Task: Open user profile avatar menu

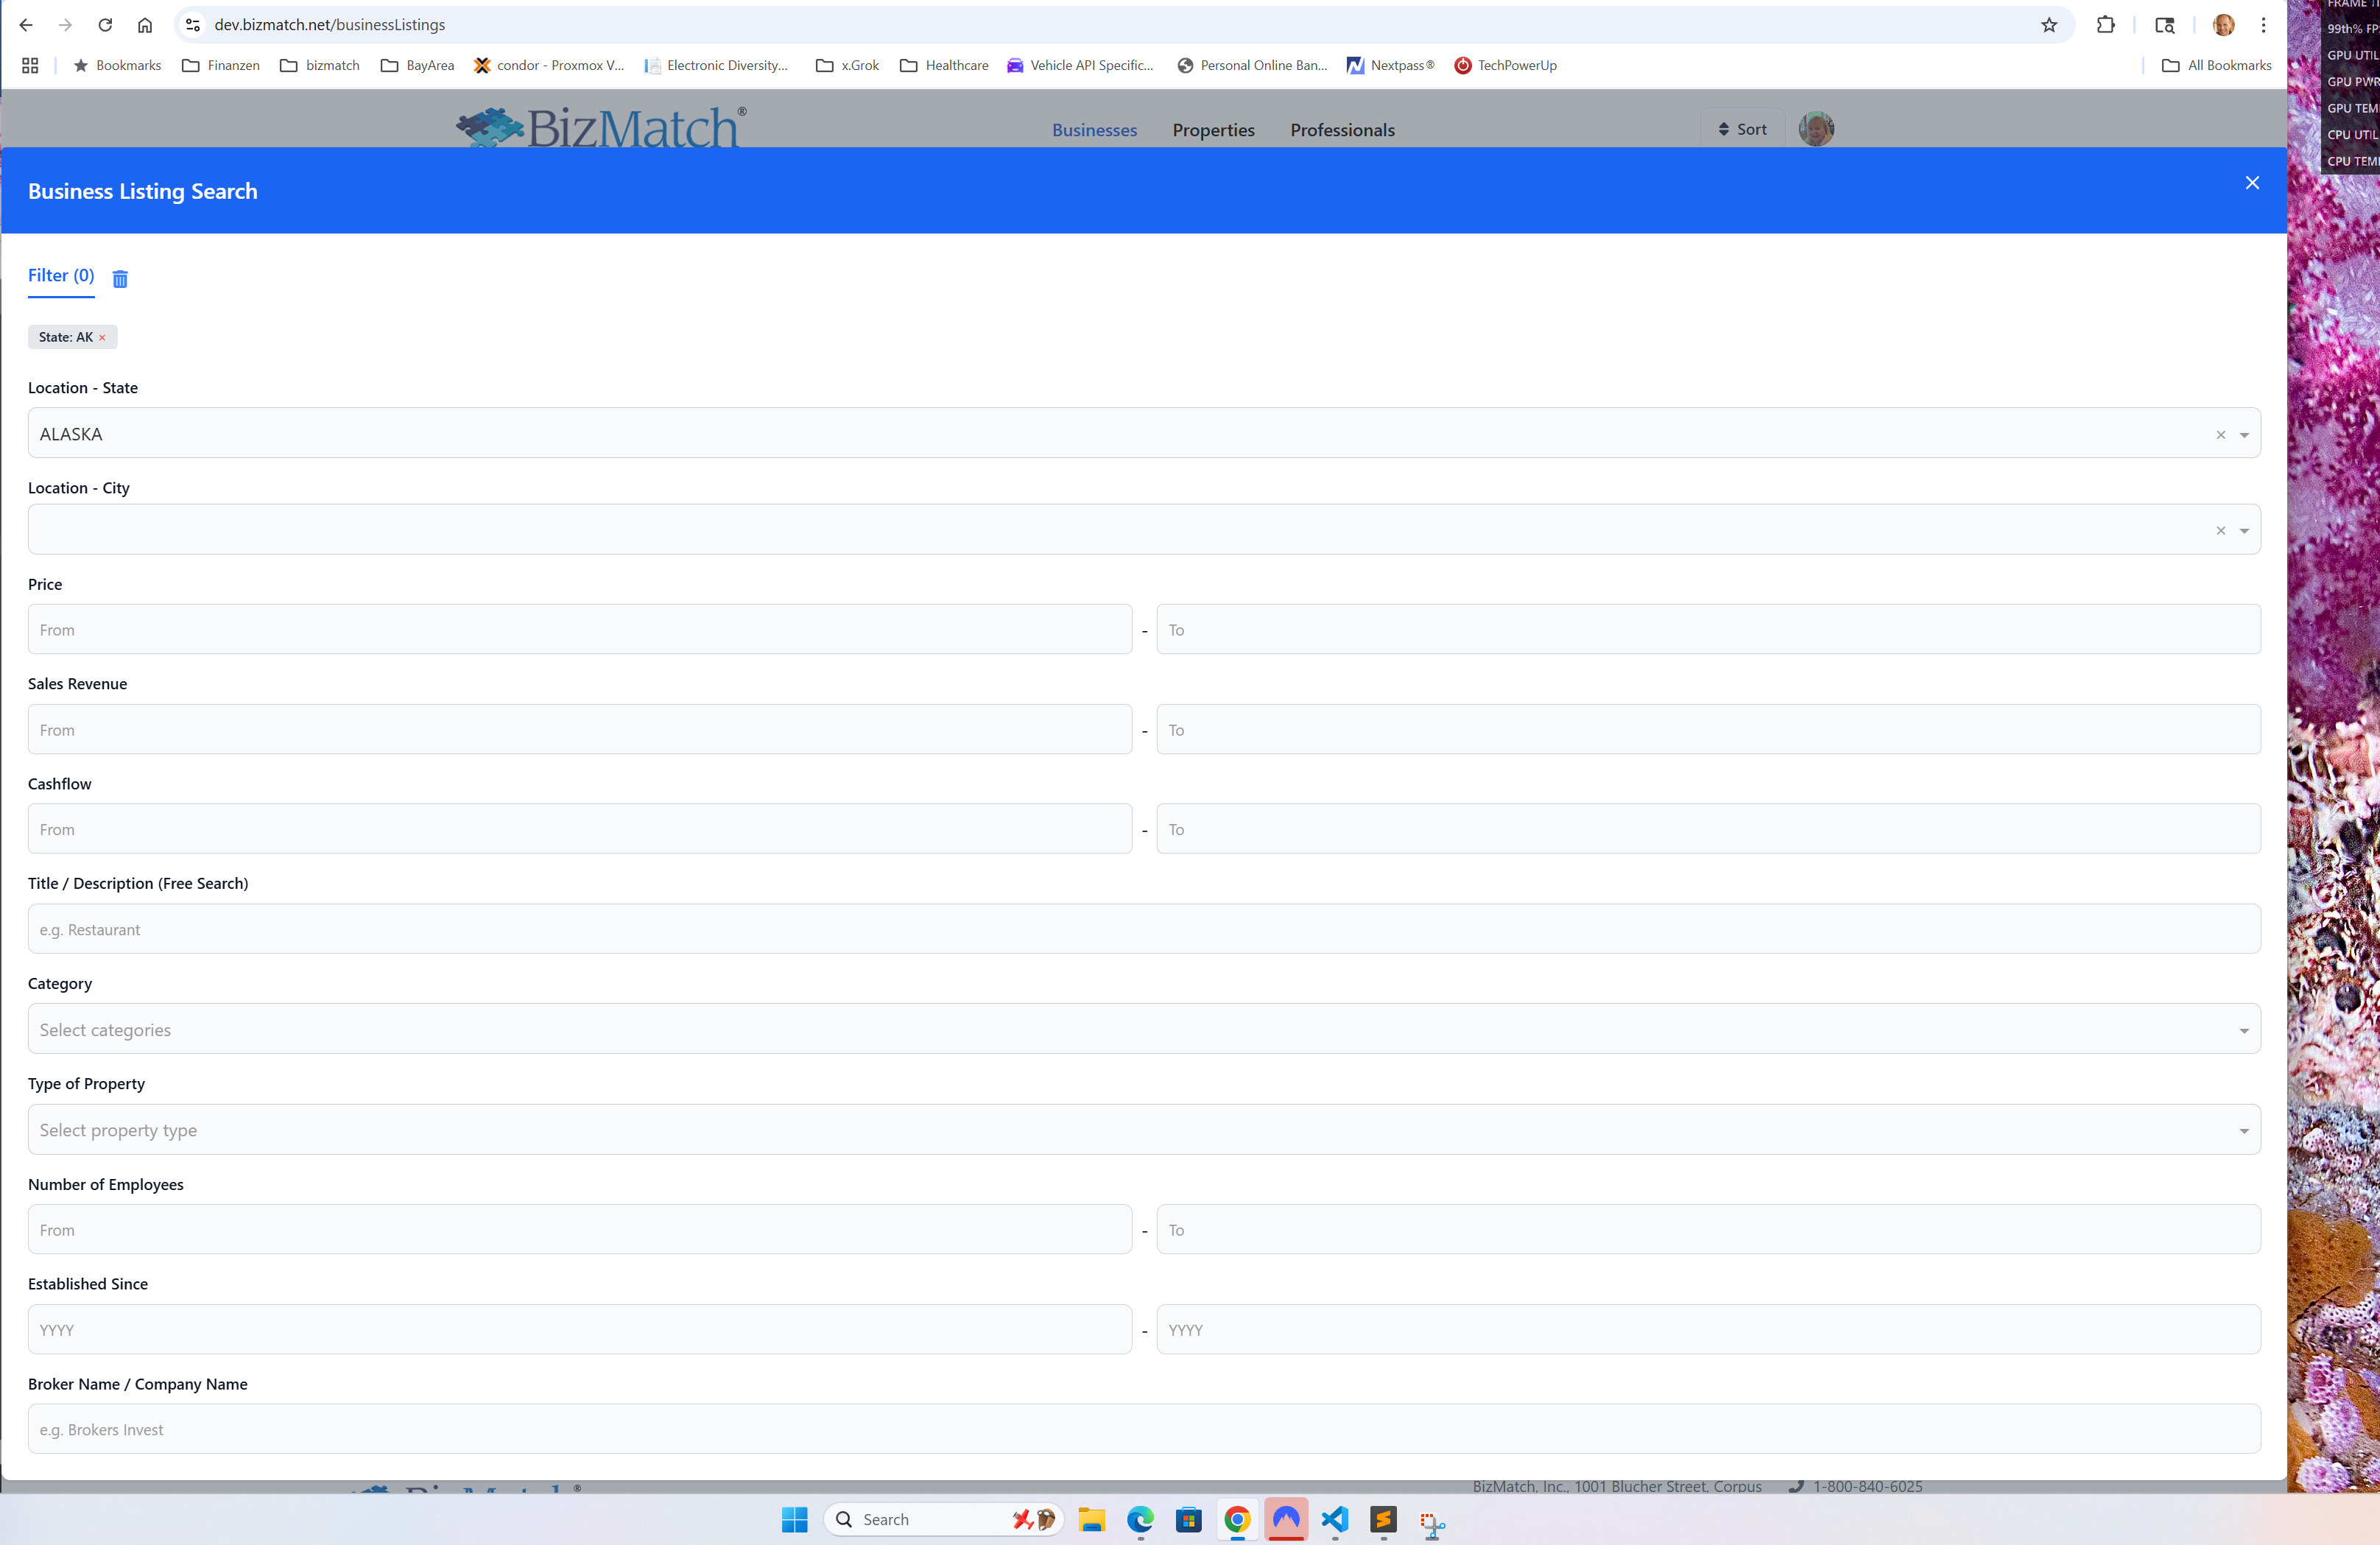Action: tap(1815, 129)
